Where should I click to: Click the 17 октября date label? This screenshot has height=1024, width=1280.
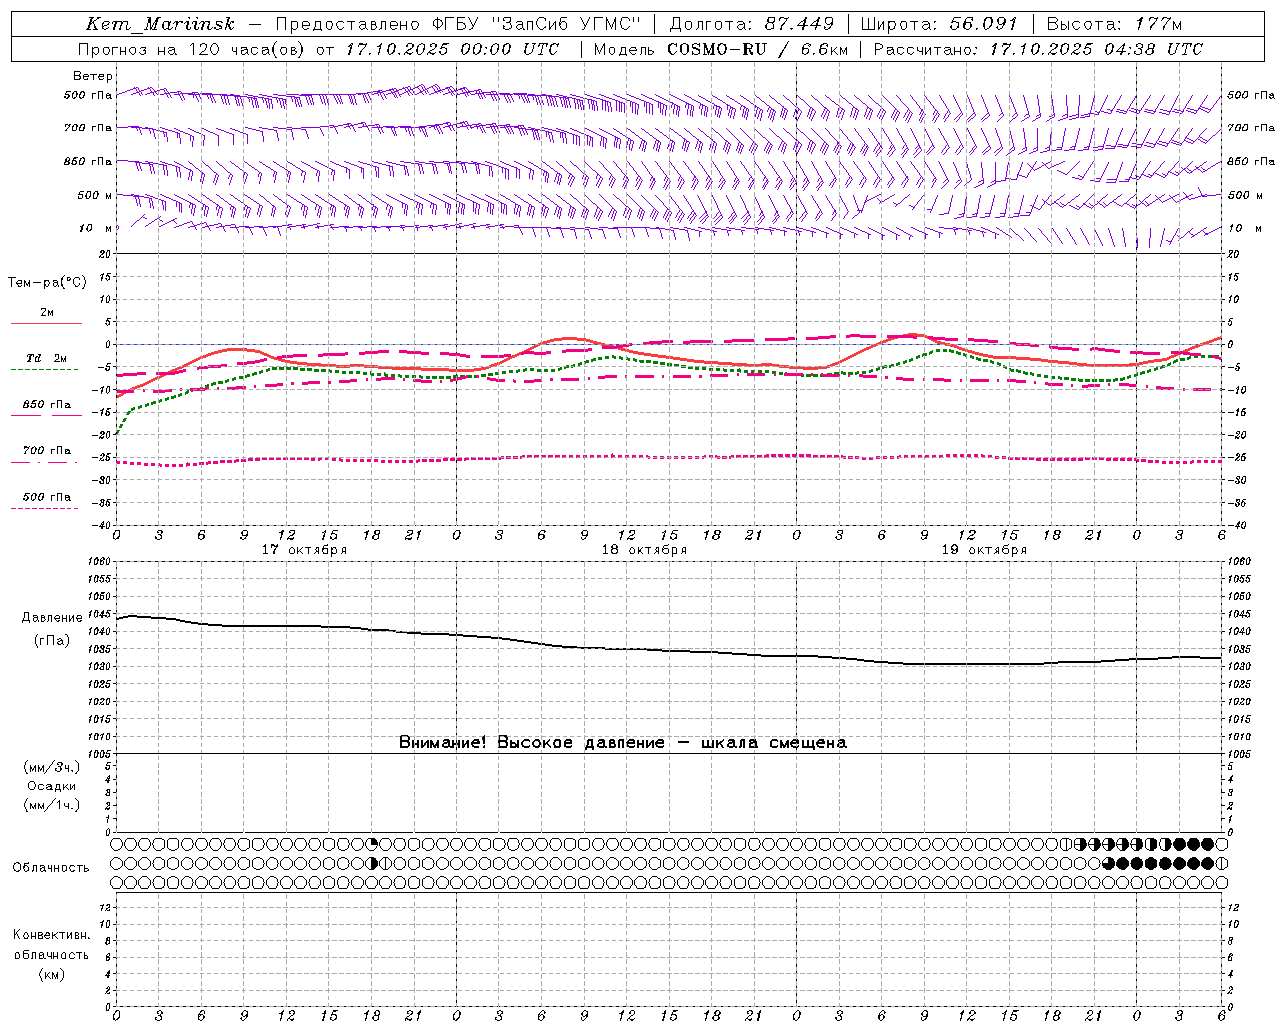(304, 550)
